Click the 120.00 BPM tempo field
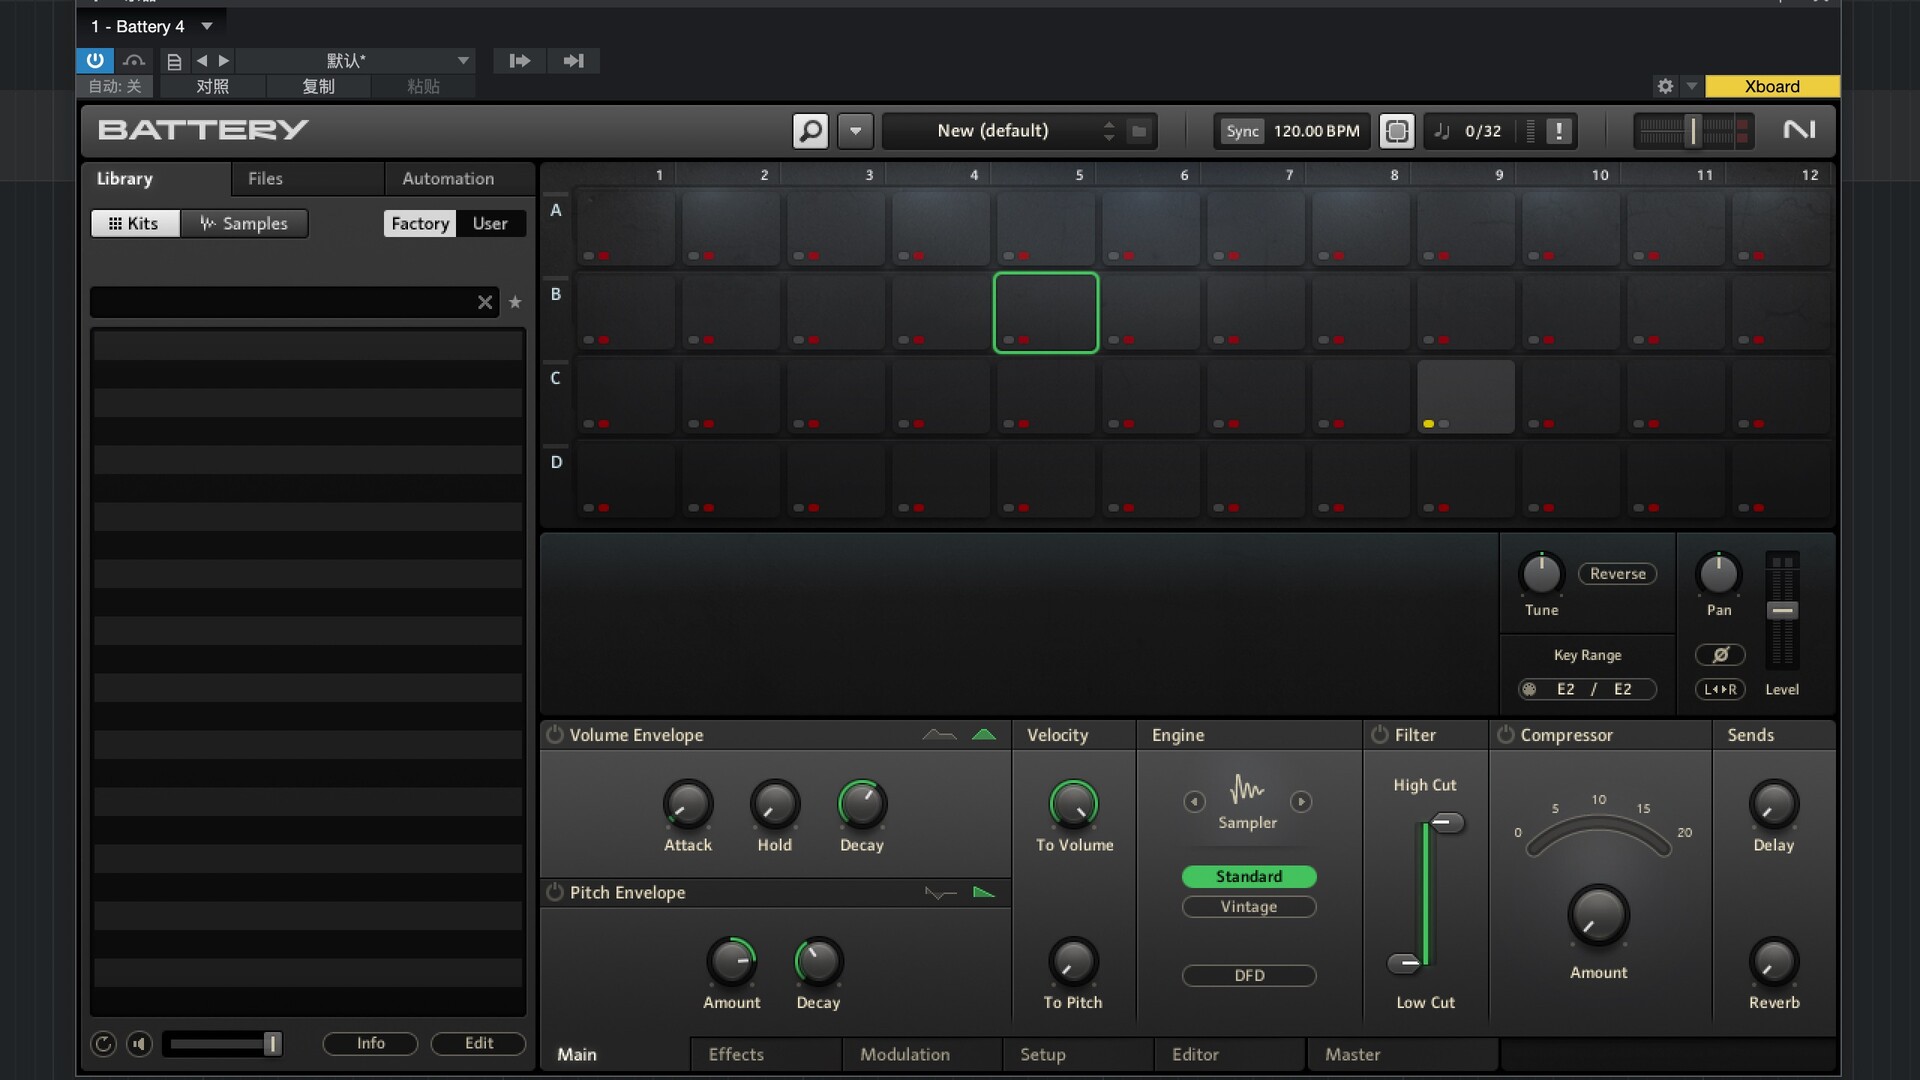 (1316, 131)
